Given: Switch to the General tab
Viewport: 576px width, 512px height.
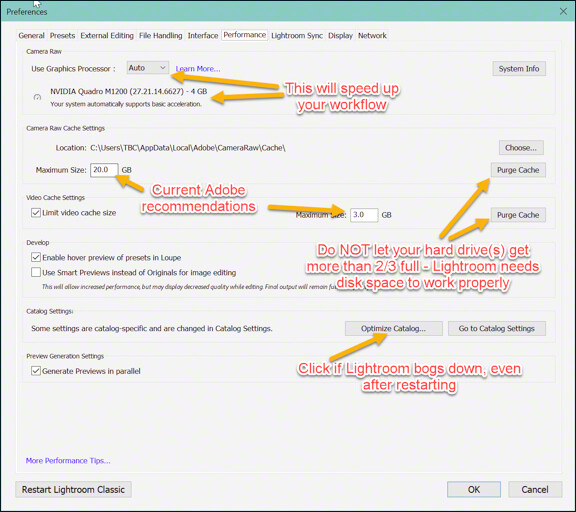Looking at the screenshot, I should [x=31, y=36].
